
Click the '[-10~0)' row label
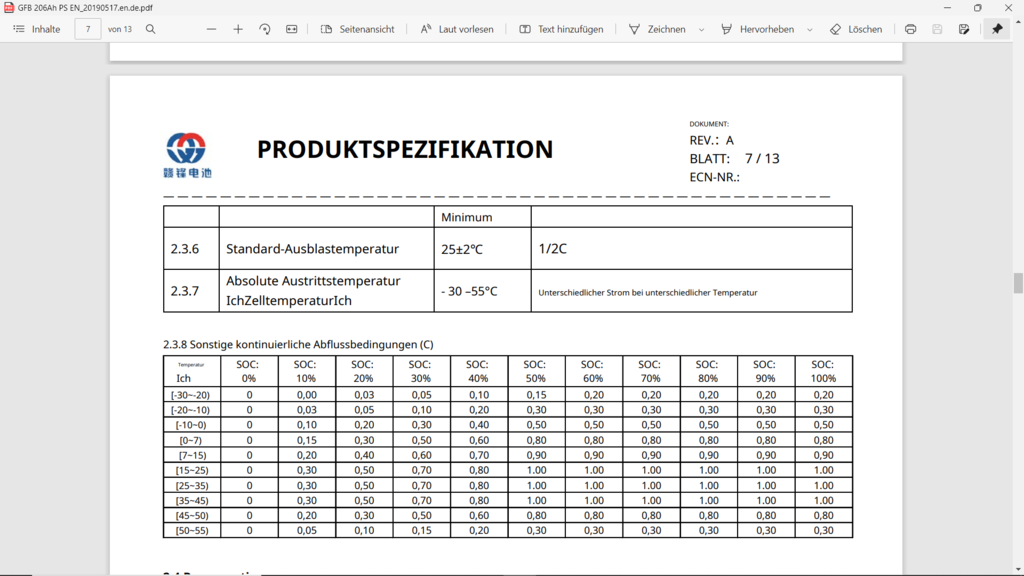(x=191, y=425)
